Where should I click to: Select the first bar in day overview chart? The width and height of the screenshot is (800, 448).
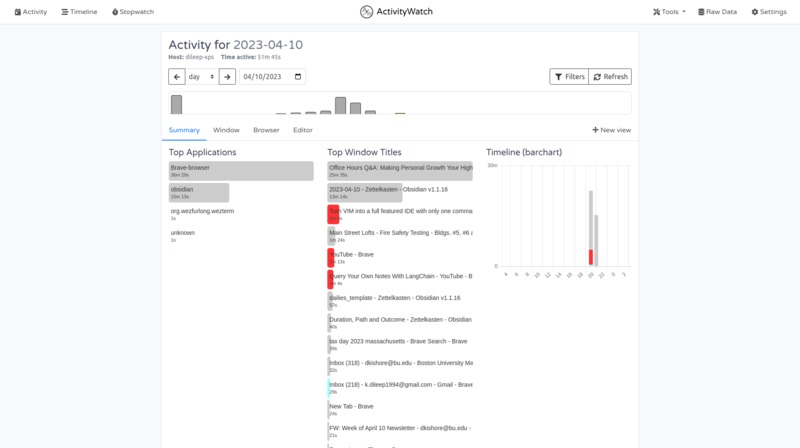177,105
